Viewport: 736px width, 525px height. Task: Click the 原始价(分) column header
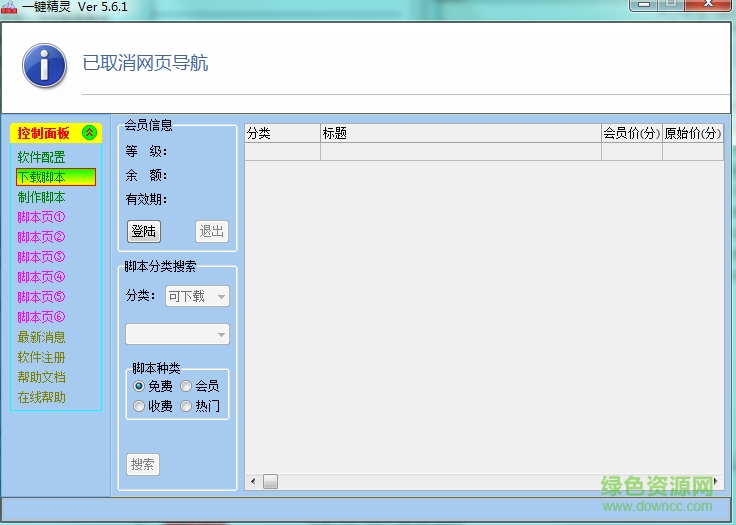pyautogui.click(x=693, y=133)
